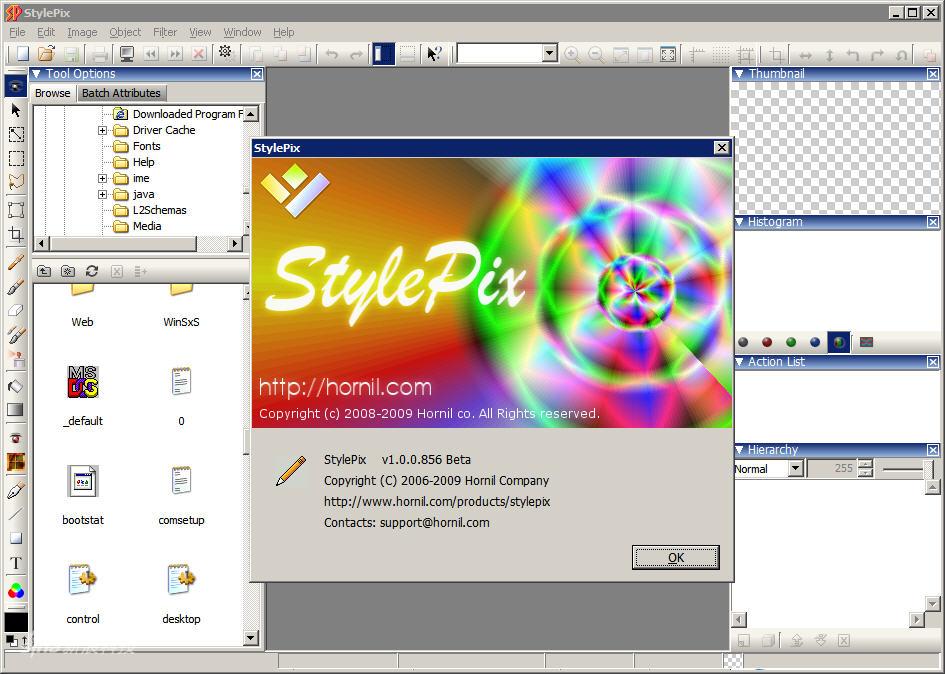This screenshot has height=674, width=945.
Task: Click the open file folder toolbar icon
Action: coord(46,54)
